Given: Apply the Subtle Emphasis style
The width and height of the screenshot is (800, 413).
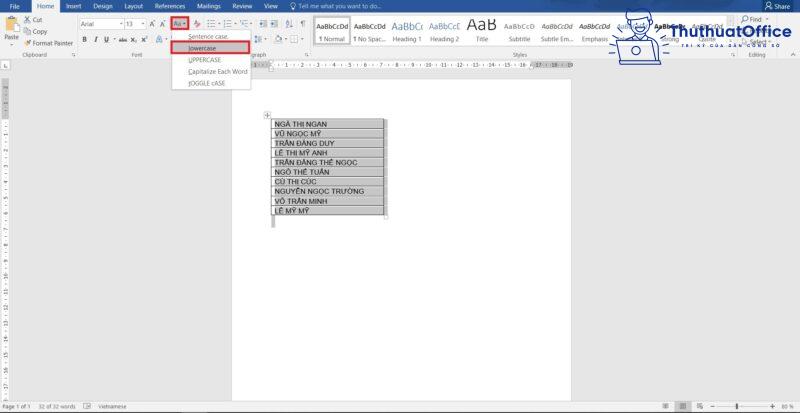Looking at the screenshot, I should click(x=557, y=31).
